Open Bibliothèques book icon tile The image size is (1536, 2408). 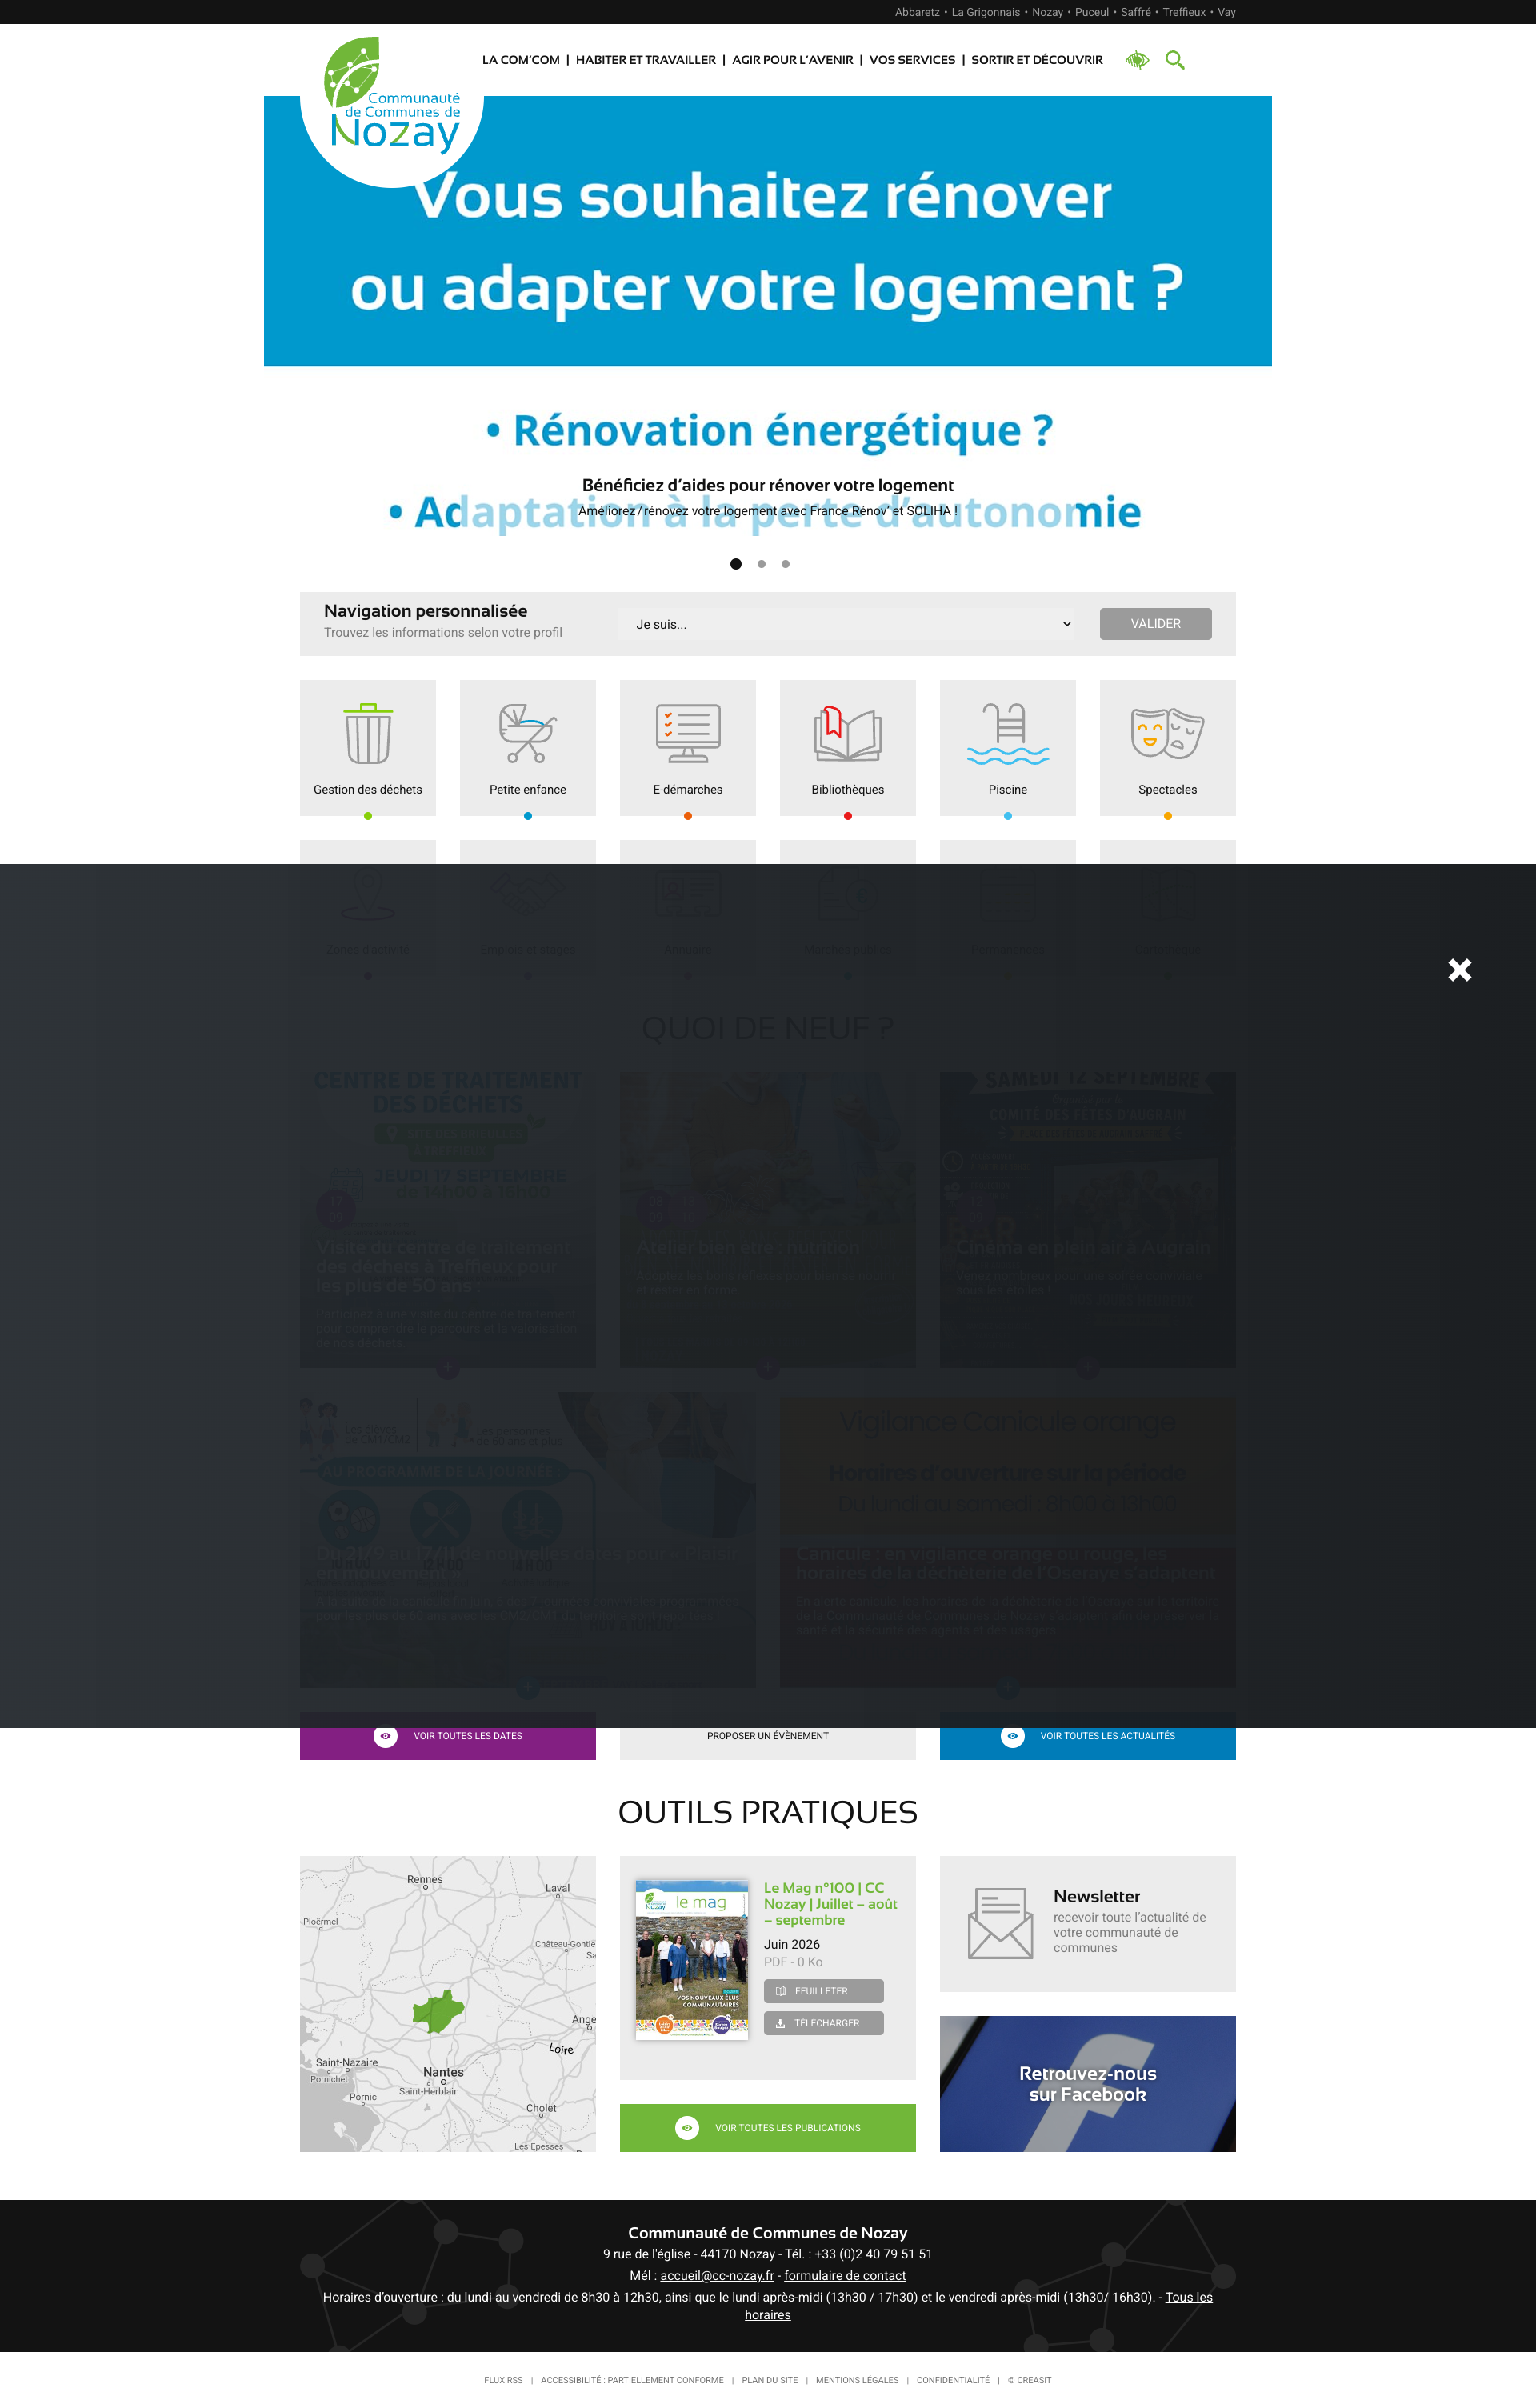pos(848,748)
